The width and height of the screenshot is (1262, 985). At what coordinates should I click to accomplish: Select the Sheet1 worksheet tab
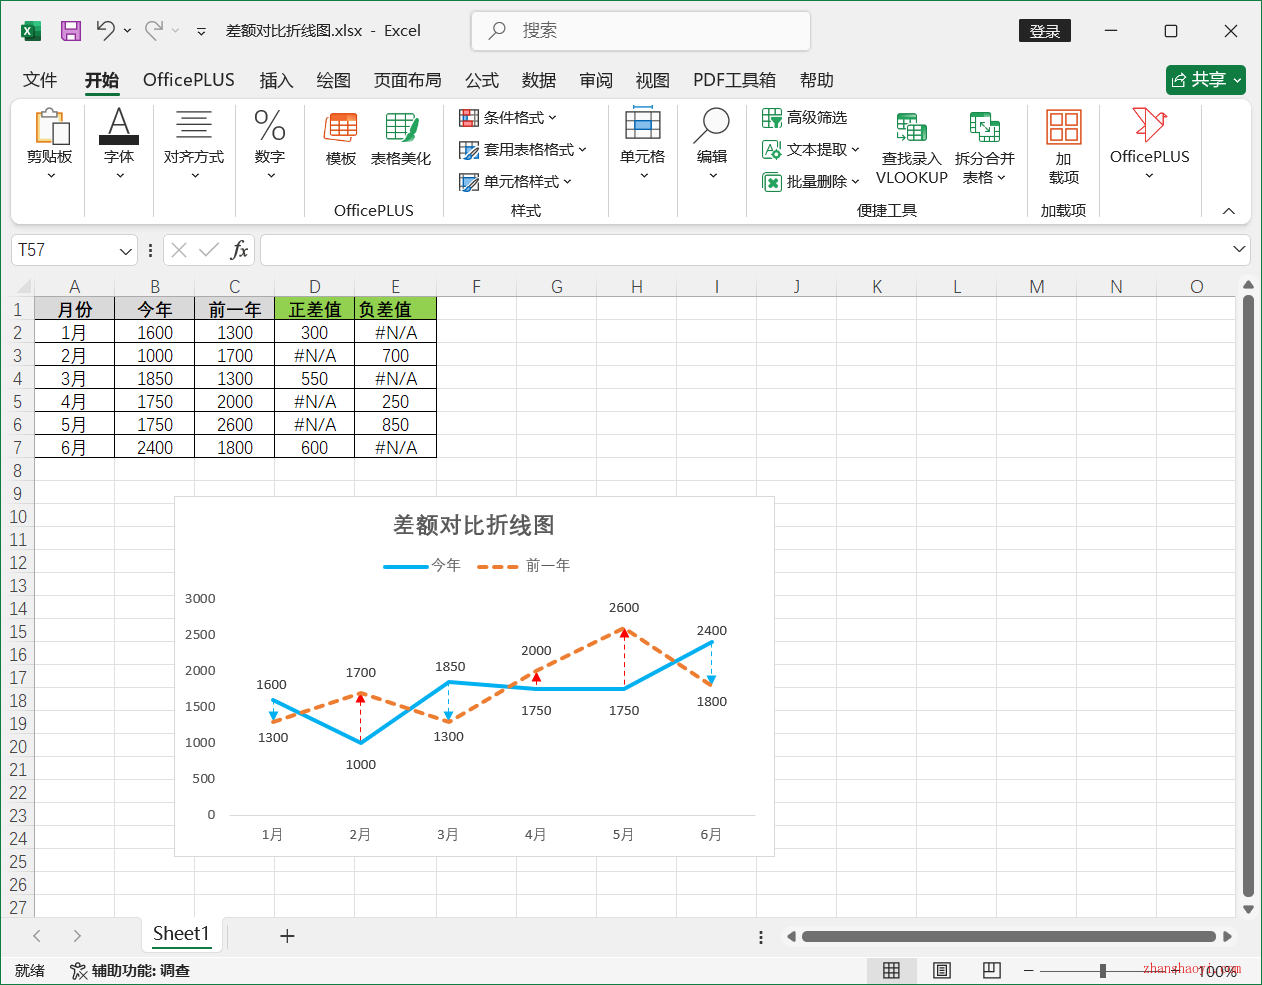coord(182,935)
